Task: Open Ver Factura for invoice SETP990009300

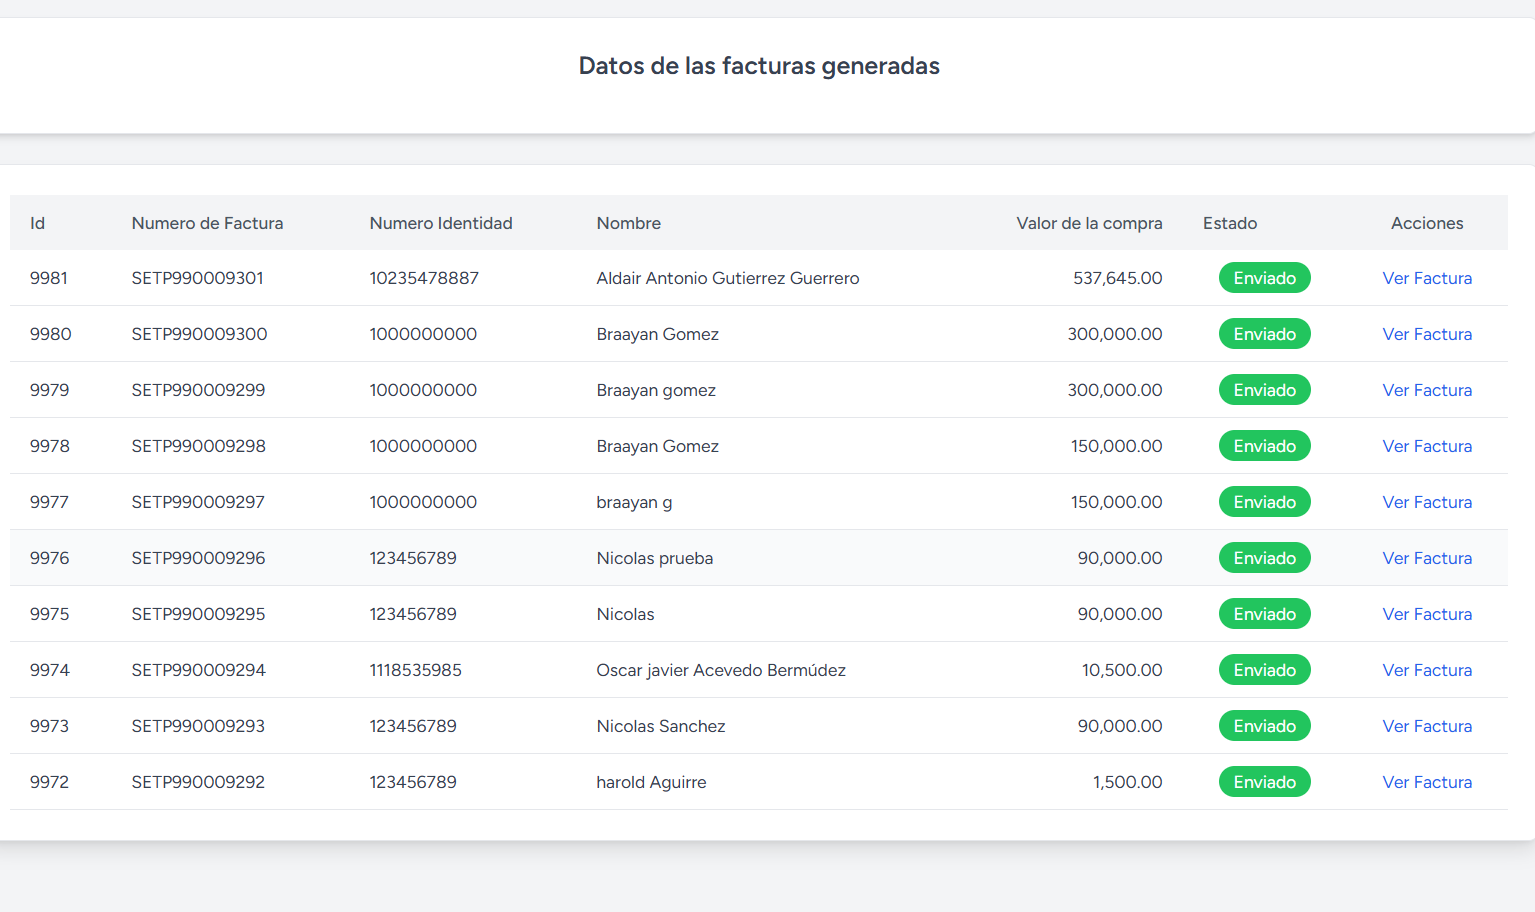Action: tap(1427, 334)
